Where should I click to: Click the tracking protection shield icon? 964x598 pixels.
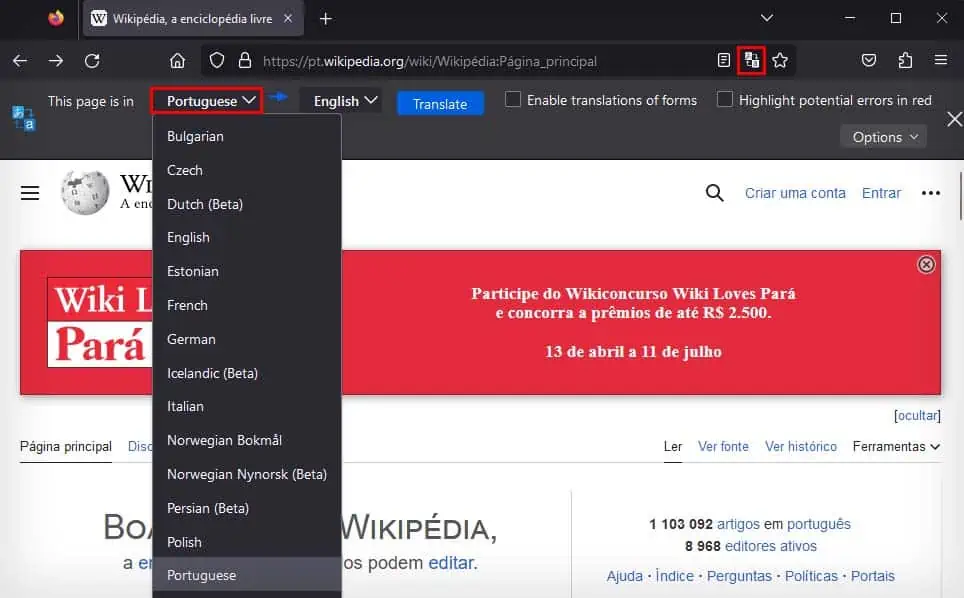tap(216, 61)
